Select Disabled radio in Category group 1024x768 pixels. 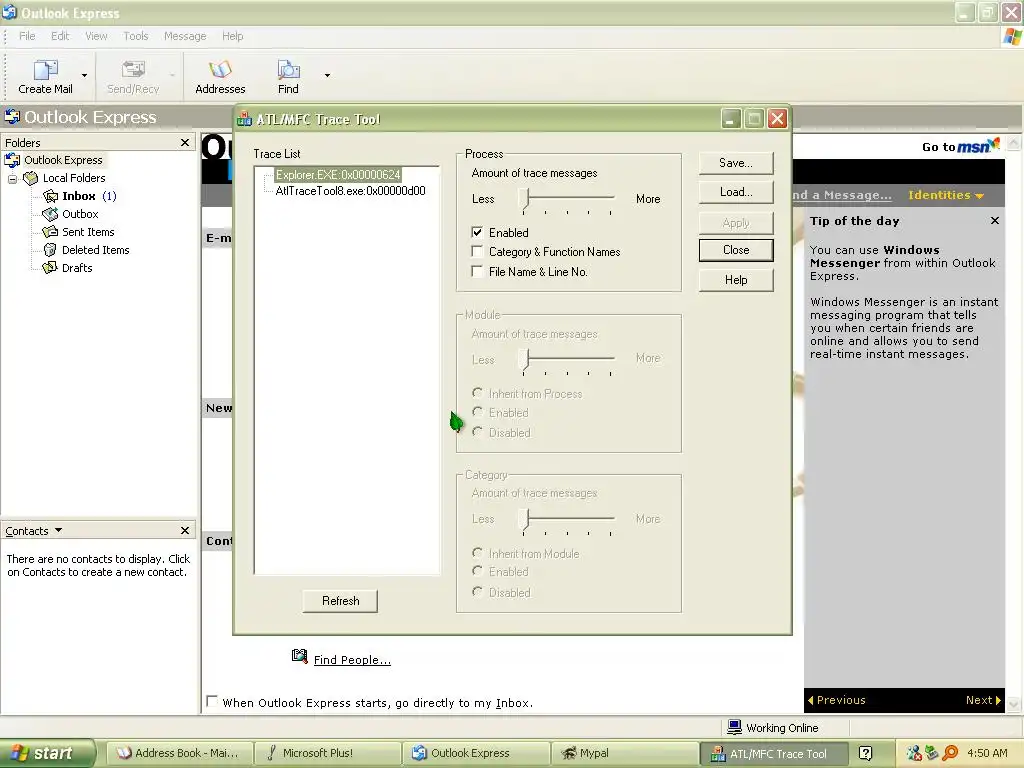click(x=477, y=592)
